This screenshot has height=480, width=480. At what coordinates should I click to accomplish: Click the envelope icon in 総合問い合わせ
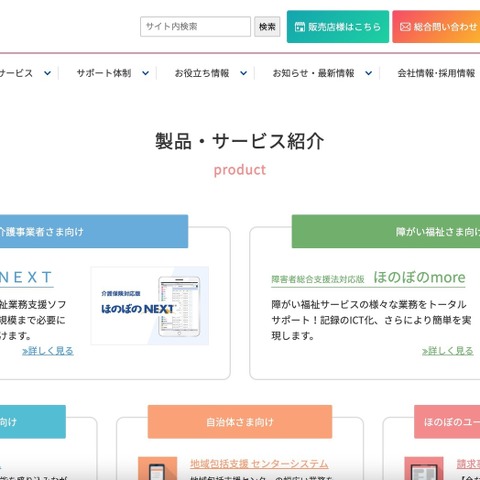(x=405, y=27)
